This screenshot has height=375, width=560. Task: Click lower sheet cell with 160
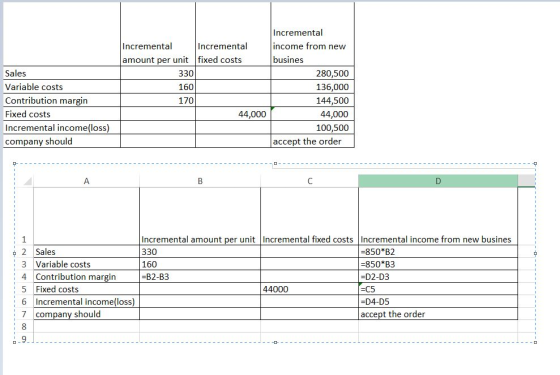[x=200, y=264]
